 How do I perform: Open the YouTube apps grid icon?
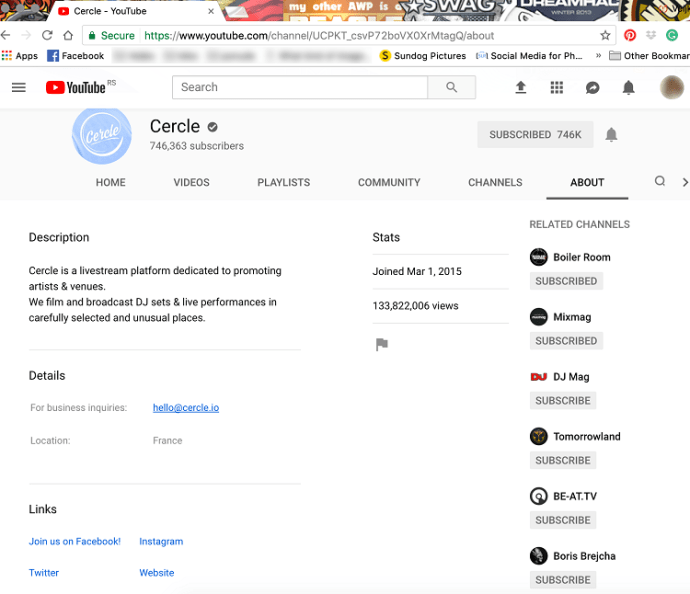[x=557, y=88]
